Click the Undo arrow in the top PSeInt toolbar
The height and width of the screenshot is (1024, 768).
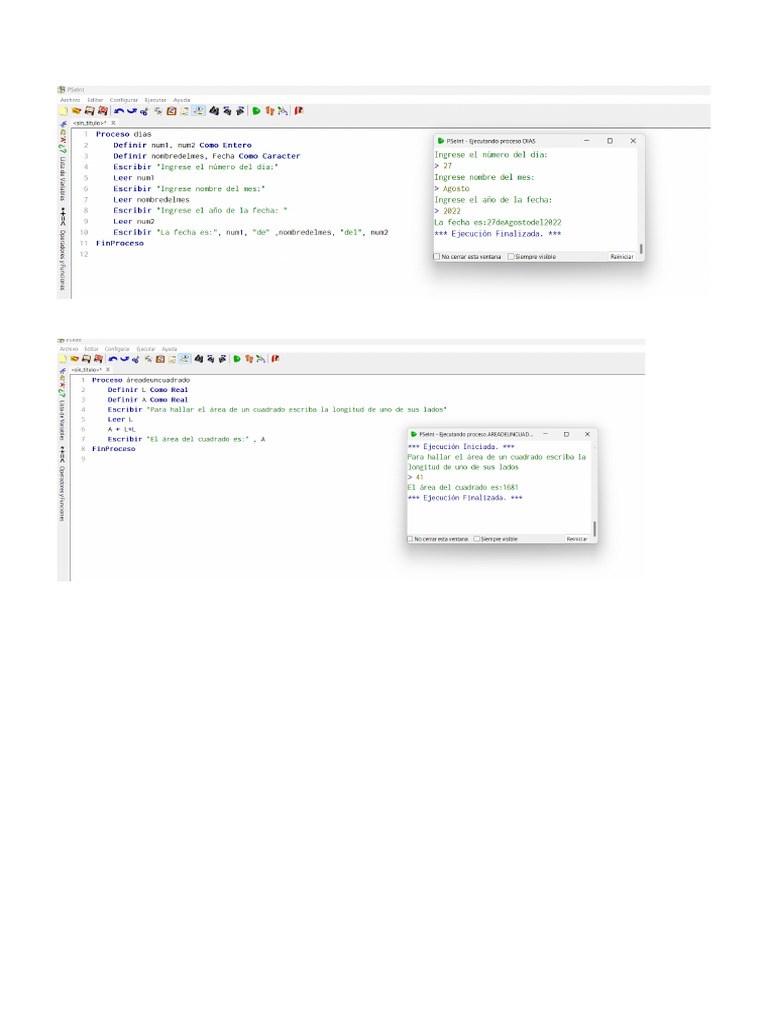pyautogui.click(x=119, y=111)
